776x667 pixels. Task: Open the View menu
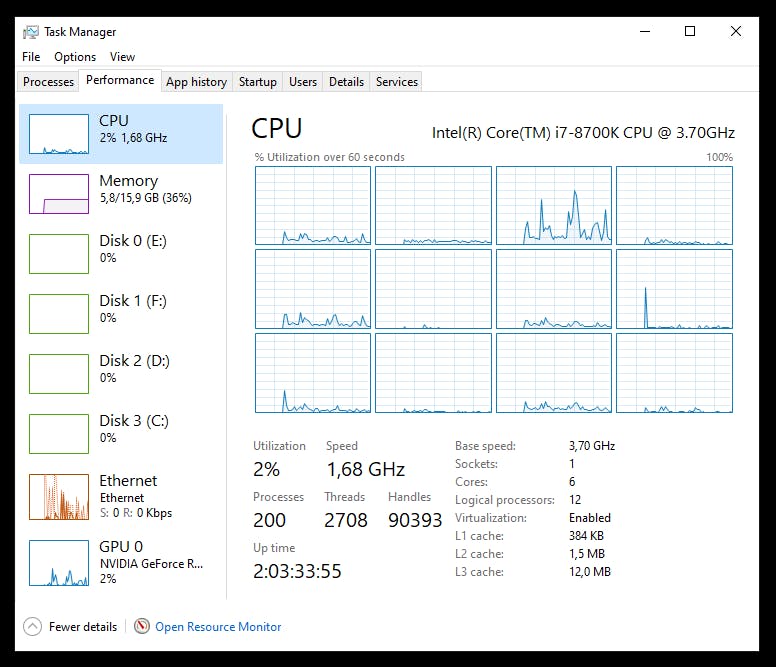[x=122, y=57]
